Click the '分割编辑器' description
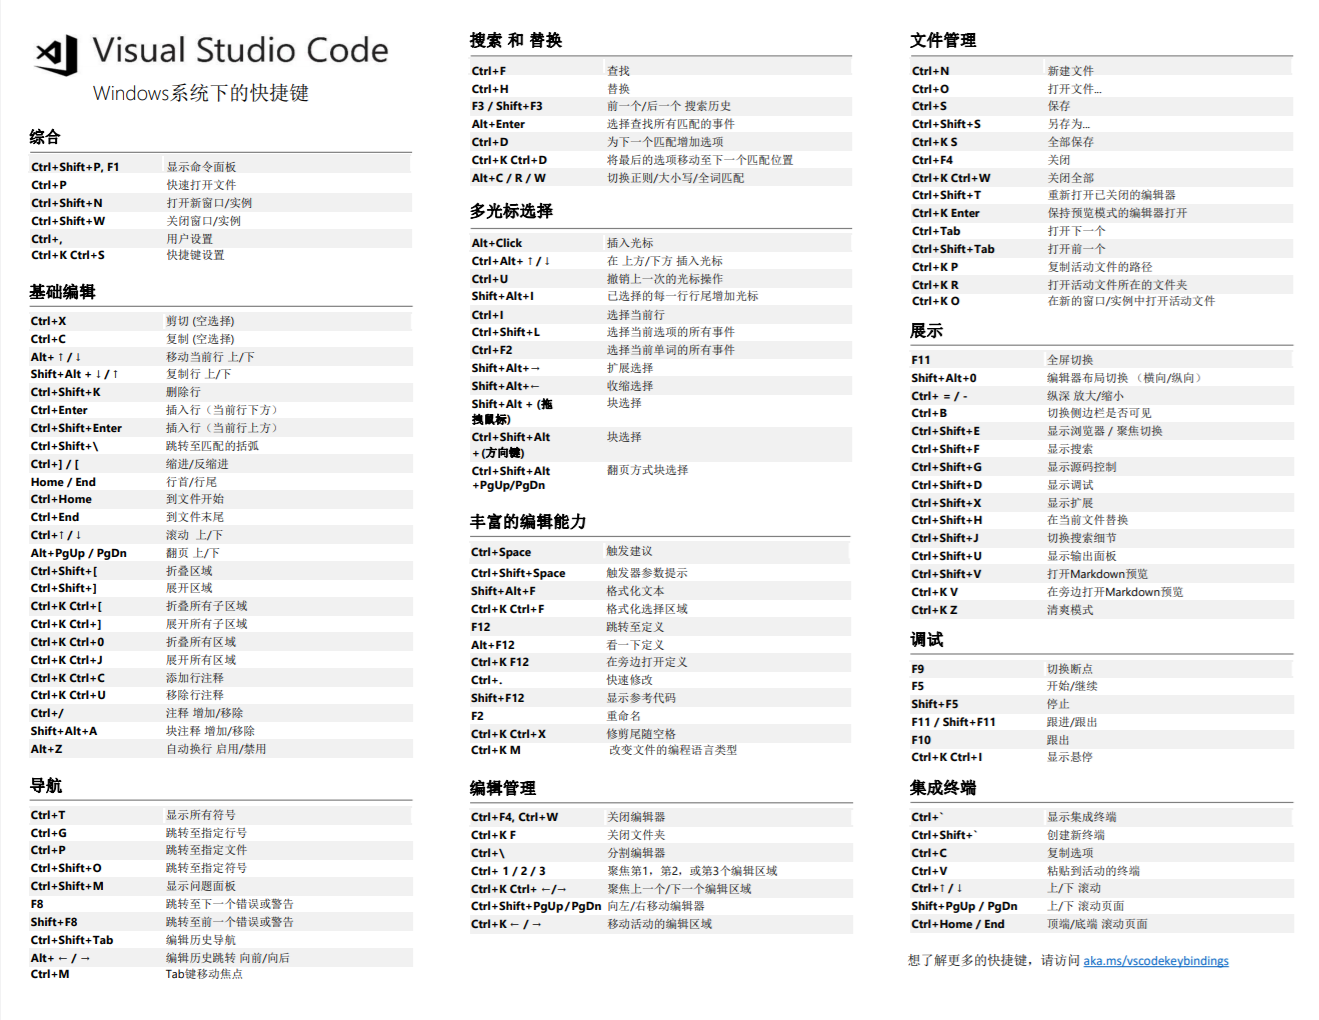1319x1020 pixels. [636, 853]
